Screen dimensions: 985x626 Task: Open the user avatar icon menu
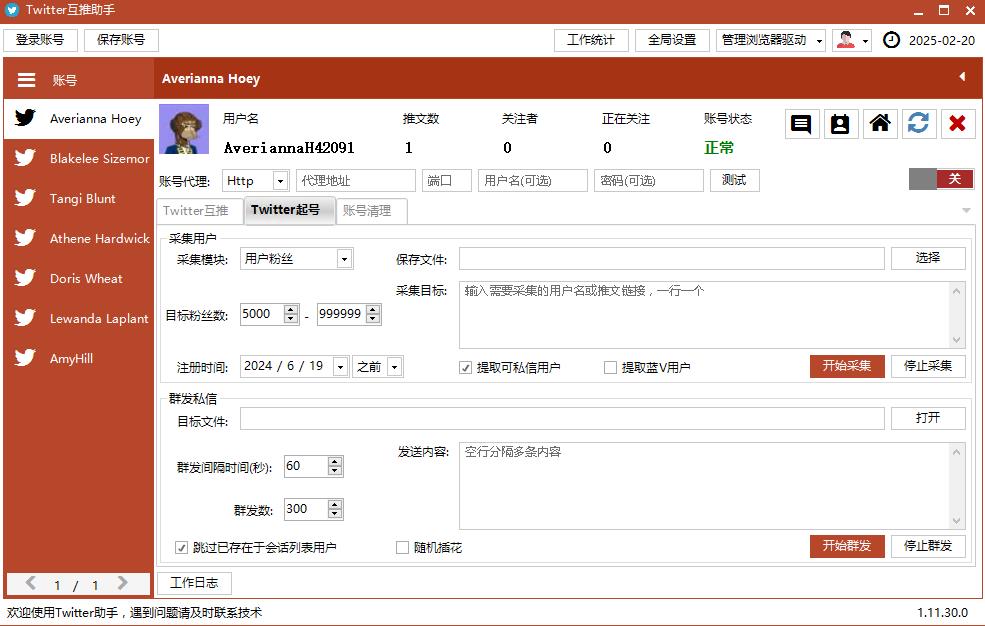click(x=852, y=40)
